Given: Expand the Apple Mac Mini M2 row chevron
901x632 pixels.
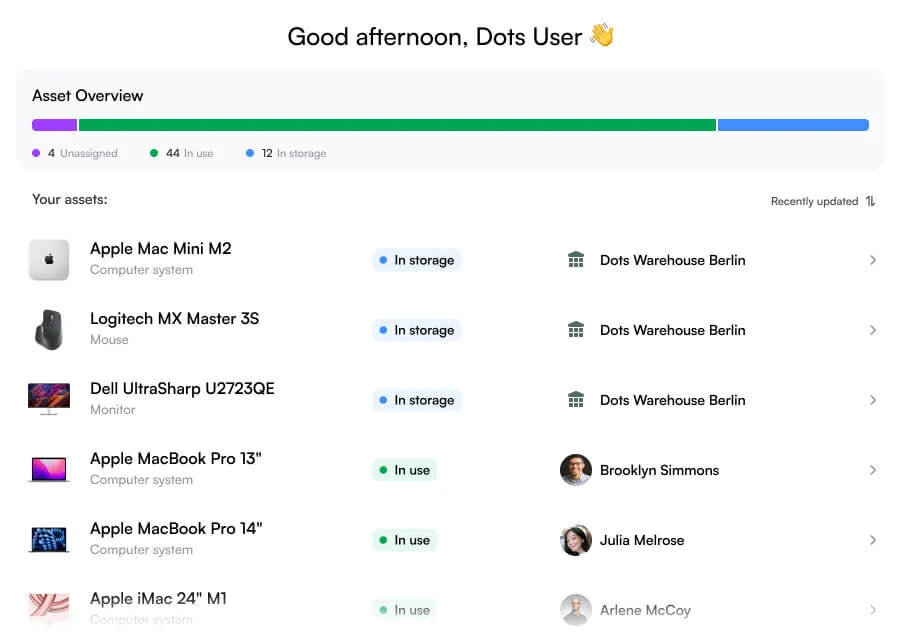Looking at the screenshot, I should 873,260.
